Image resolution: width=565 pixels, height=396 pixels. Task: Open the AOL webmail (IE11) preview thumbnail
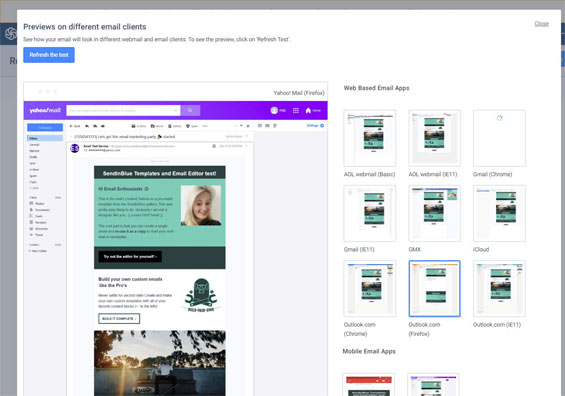coord(434,138)
